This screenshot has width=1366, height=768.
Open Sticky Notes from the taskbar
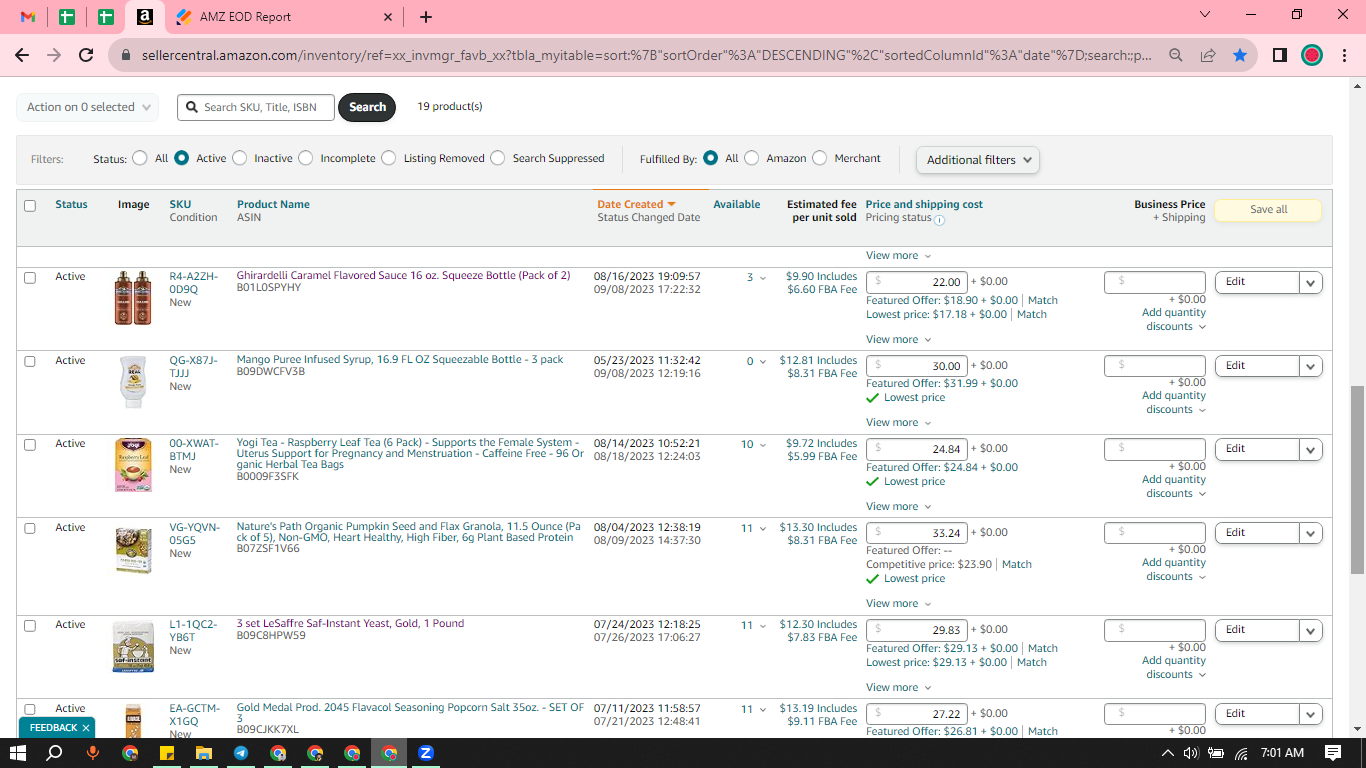coord(166,753)
